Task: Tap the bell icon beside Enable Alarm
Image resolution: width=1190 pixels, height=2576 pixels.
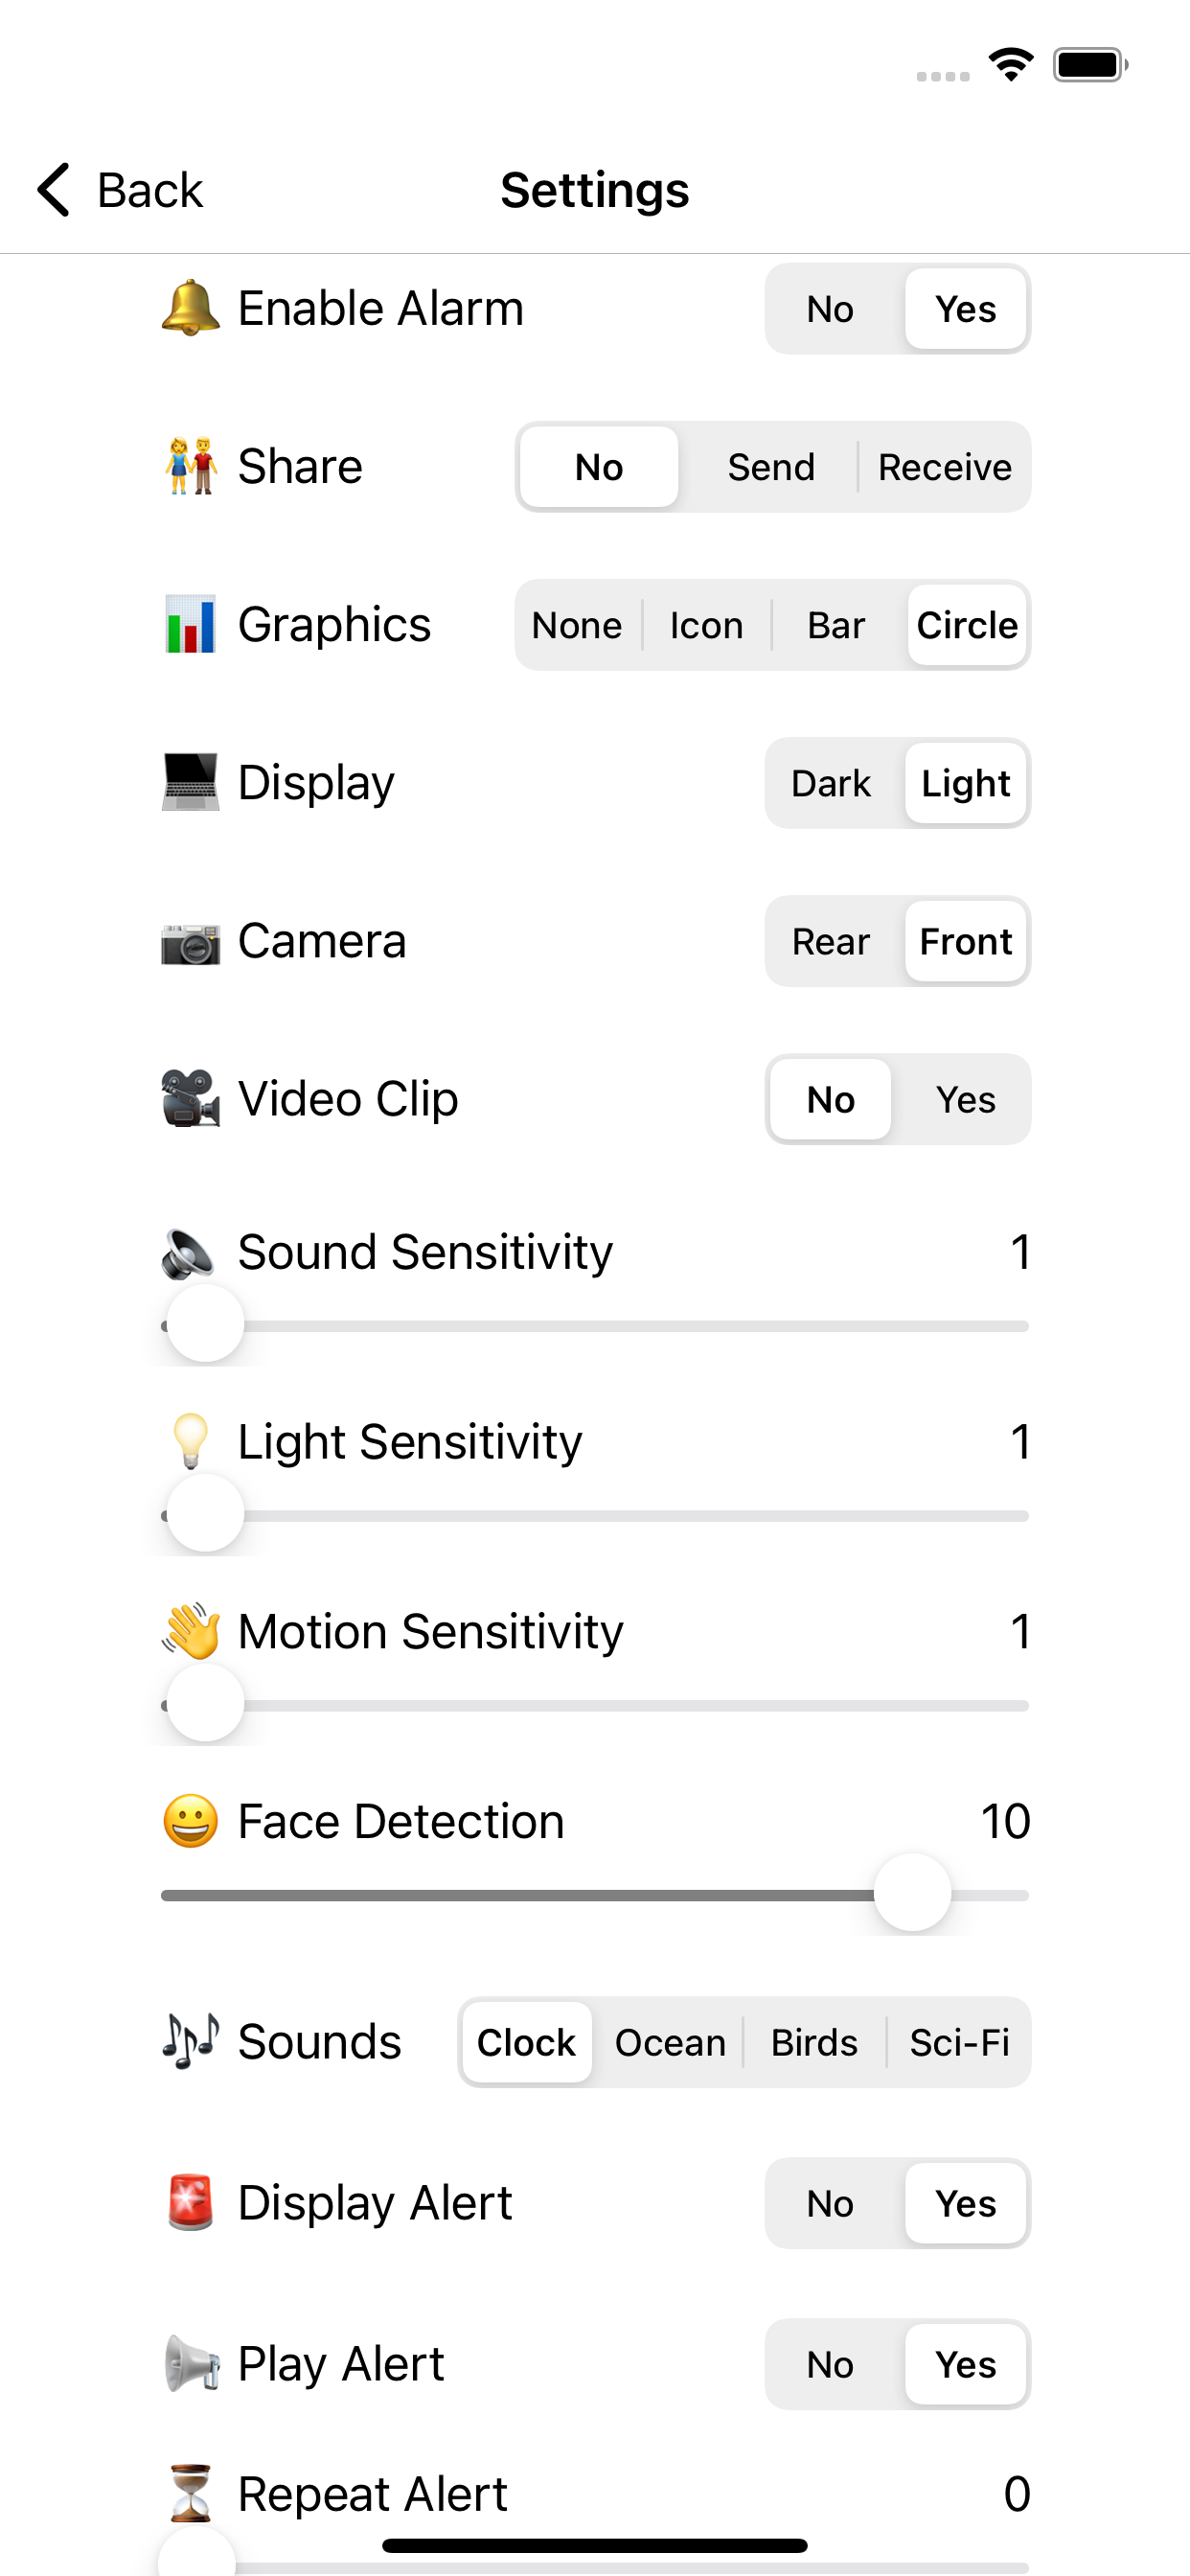Action: click(x=190, y=308)
